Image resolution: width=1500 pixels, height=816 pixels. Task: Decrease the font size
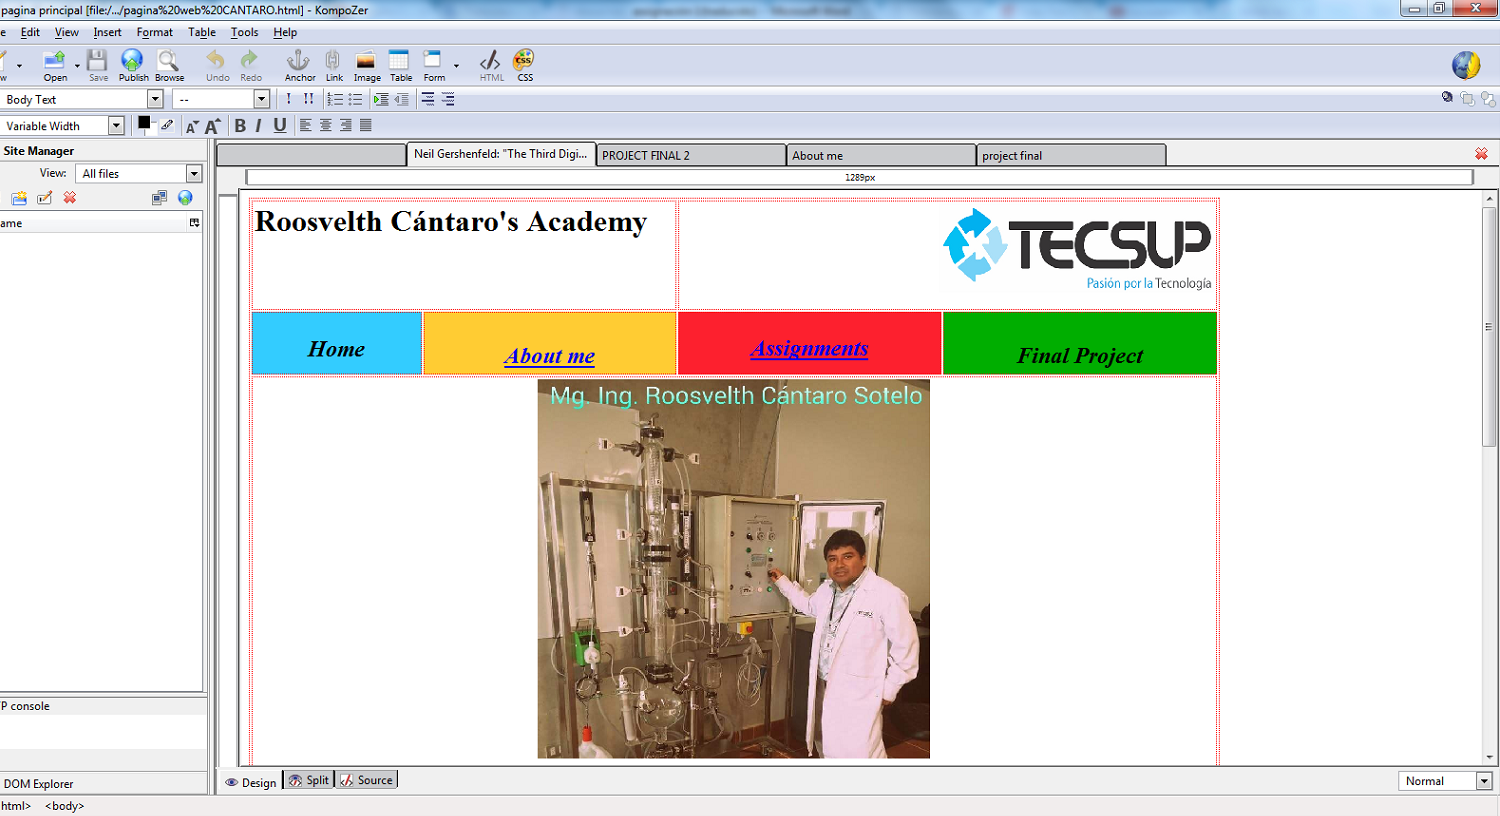click(x=192, y=126)
